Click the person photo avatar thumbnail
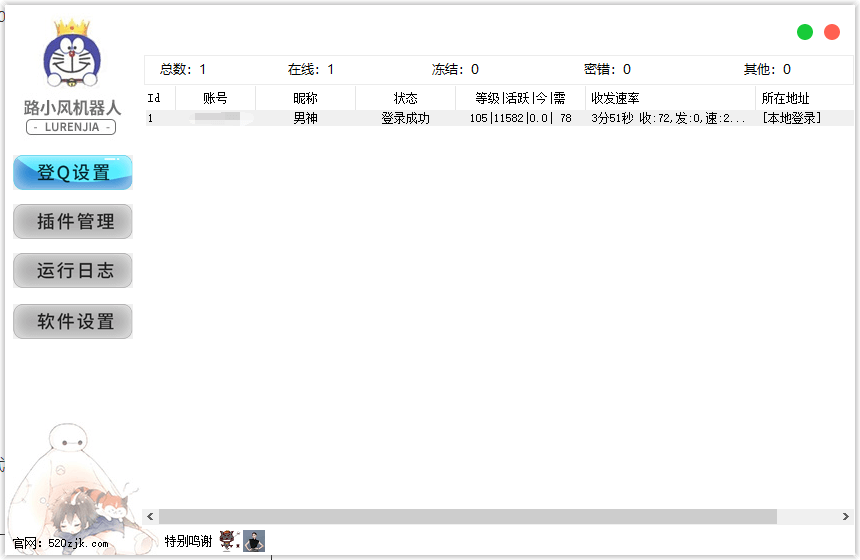Screen dimensions: 860x560 [x=254, y=541]
